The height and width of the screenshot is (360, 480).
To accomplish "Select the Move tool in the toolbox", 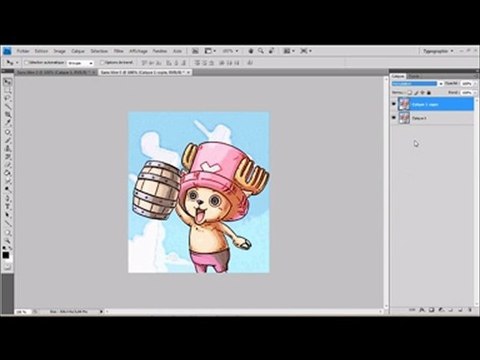I will click(x=7, y=82).
